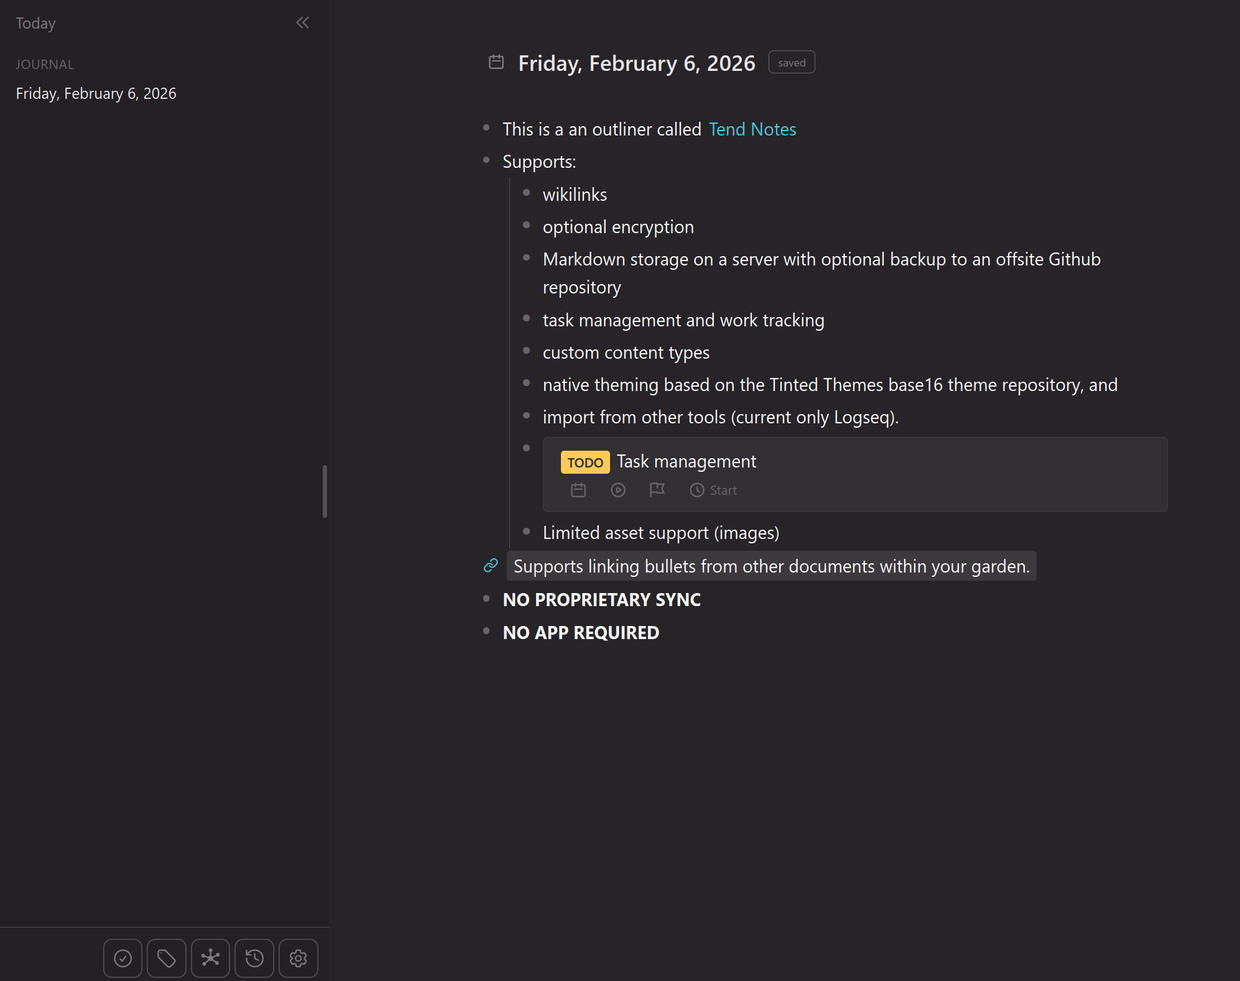Click the NO PROPRIETARY SYNC bullet text
The image size is (1240, 981).
click(x=601, y=600)
